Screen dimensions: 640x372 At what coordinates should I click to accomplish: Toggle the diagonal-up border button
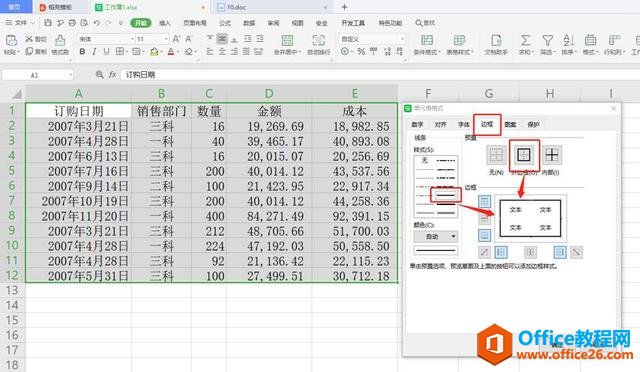coord(484,252)
